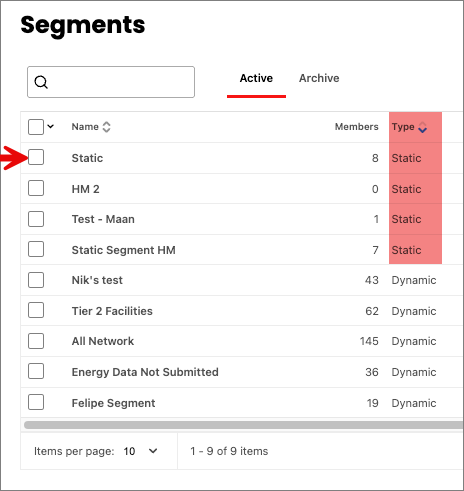
Task: Toggle checkbox for Felipe Segment
Action: click(36, 402)
